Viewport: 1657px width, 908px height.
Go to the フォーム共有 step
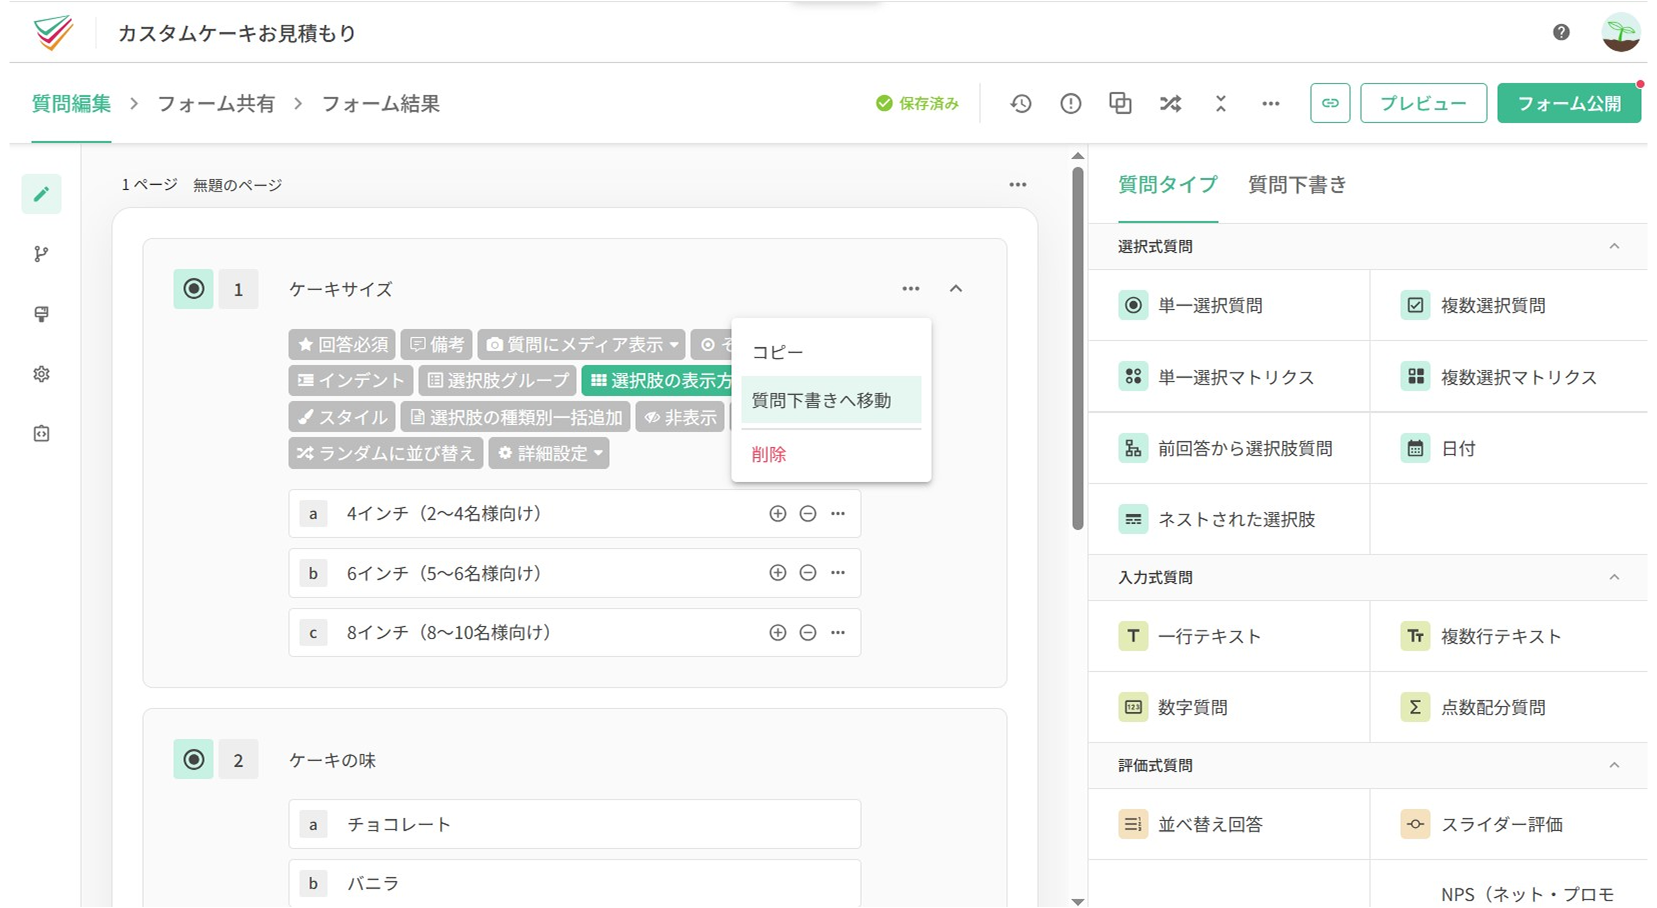click(216, 103)
